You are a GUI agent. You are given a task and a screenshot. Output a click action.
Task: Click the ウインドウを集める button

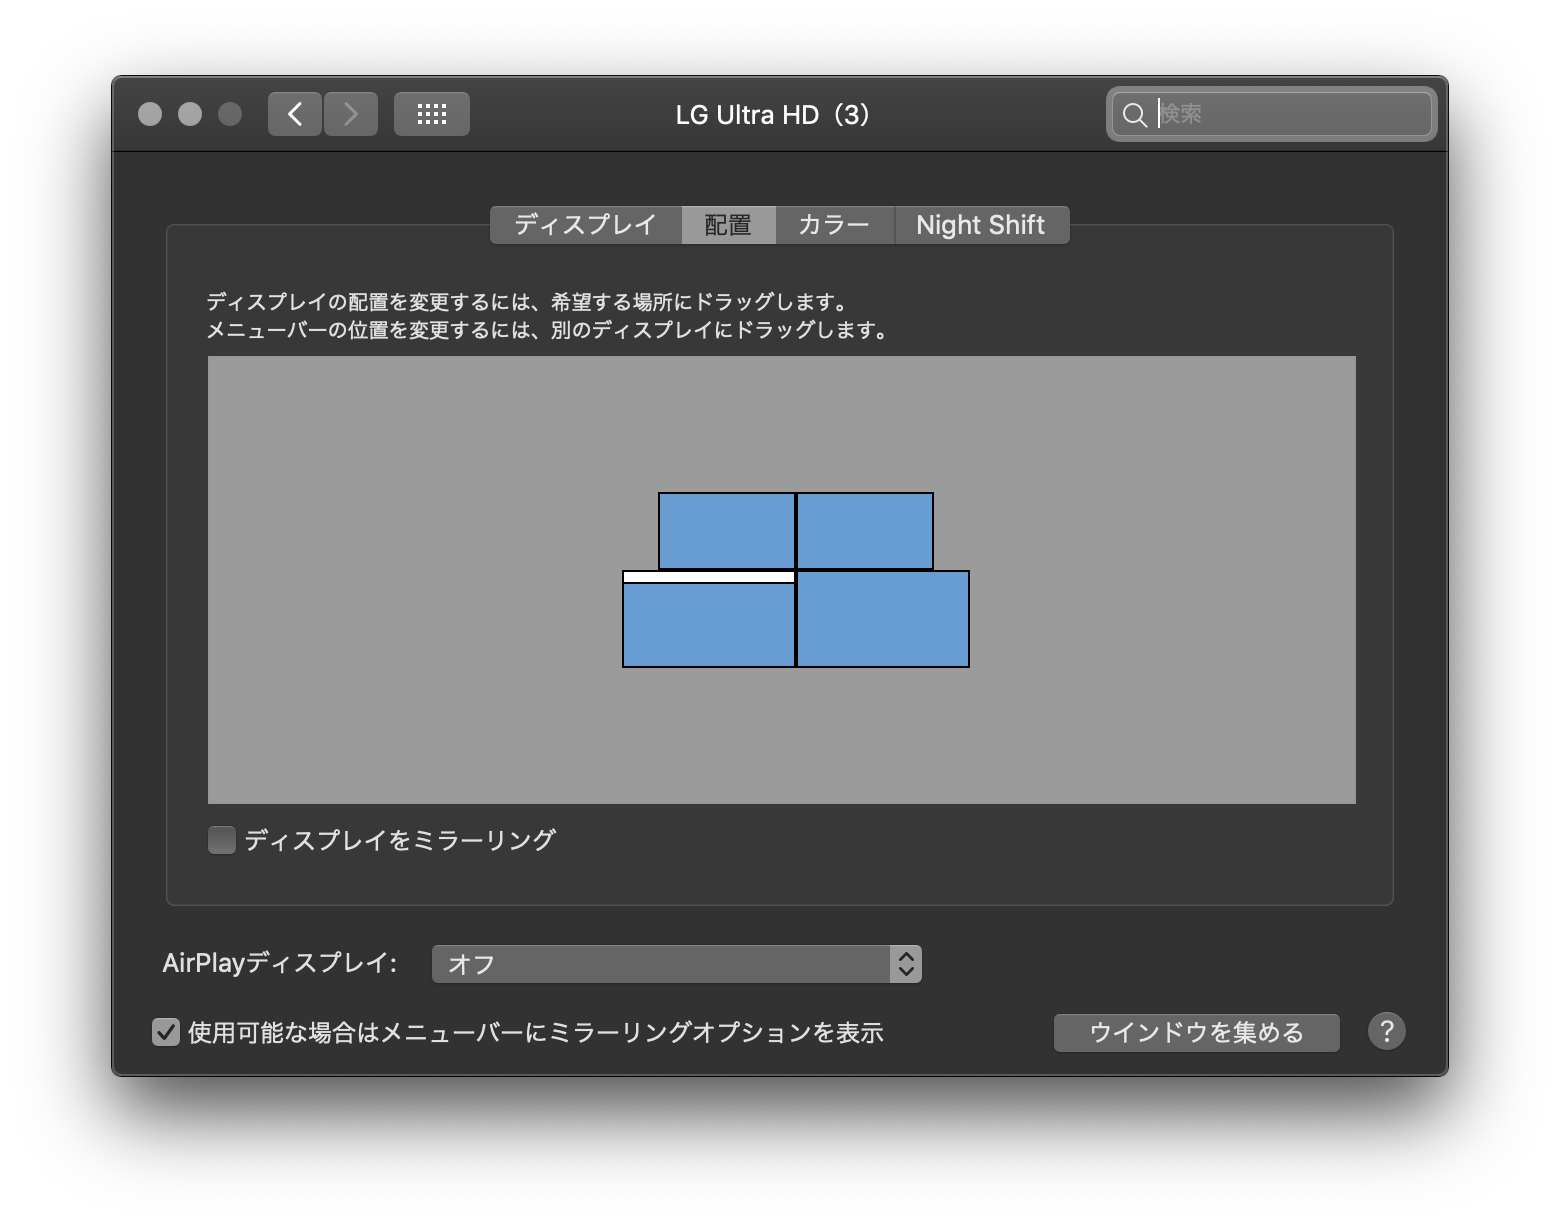pyautogui.click(x=1196, y=1032)
